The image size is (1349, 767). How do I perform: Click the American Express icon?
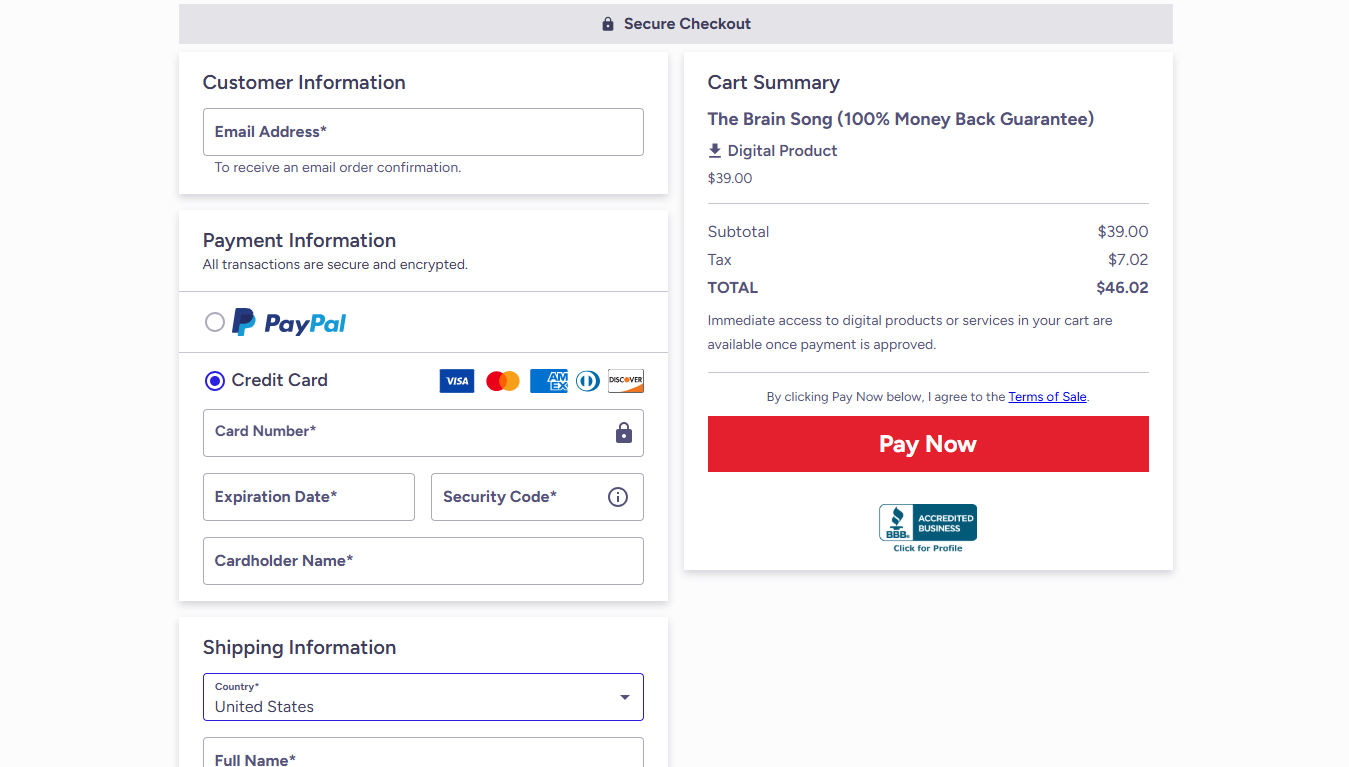pos(548,381)
